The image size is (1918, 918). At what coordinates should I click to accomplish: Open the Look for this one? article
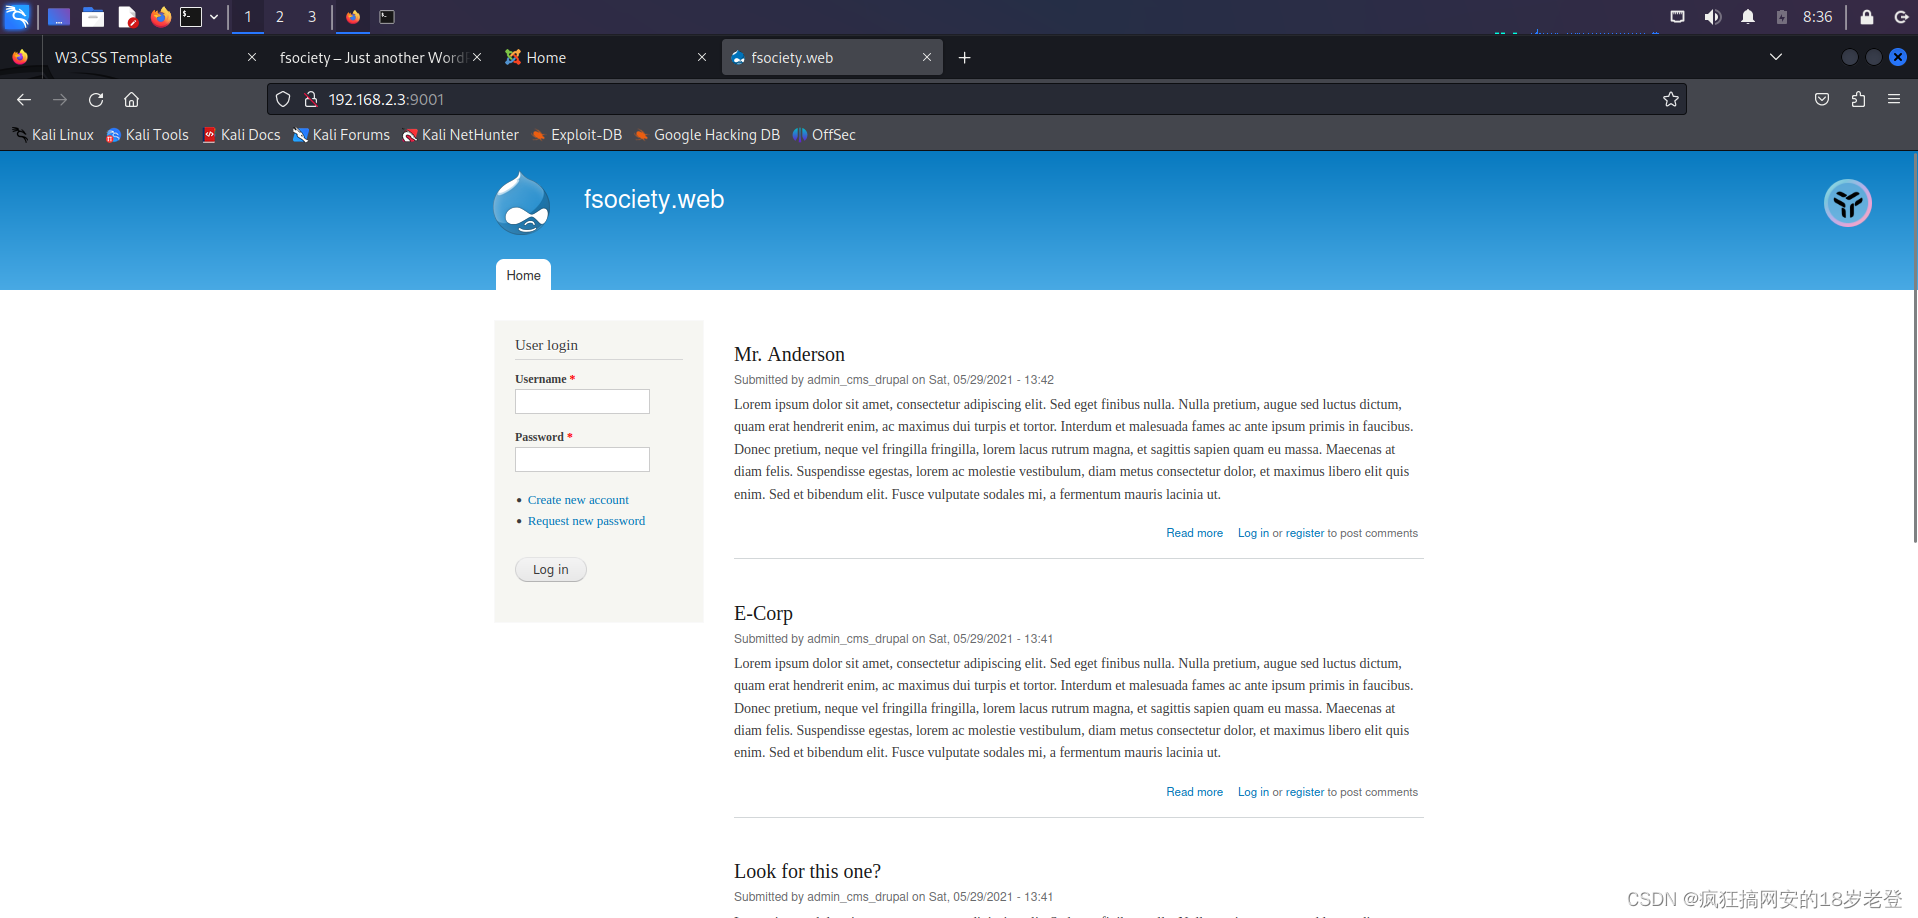pyautogui.click(x=807, y=871)
